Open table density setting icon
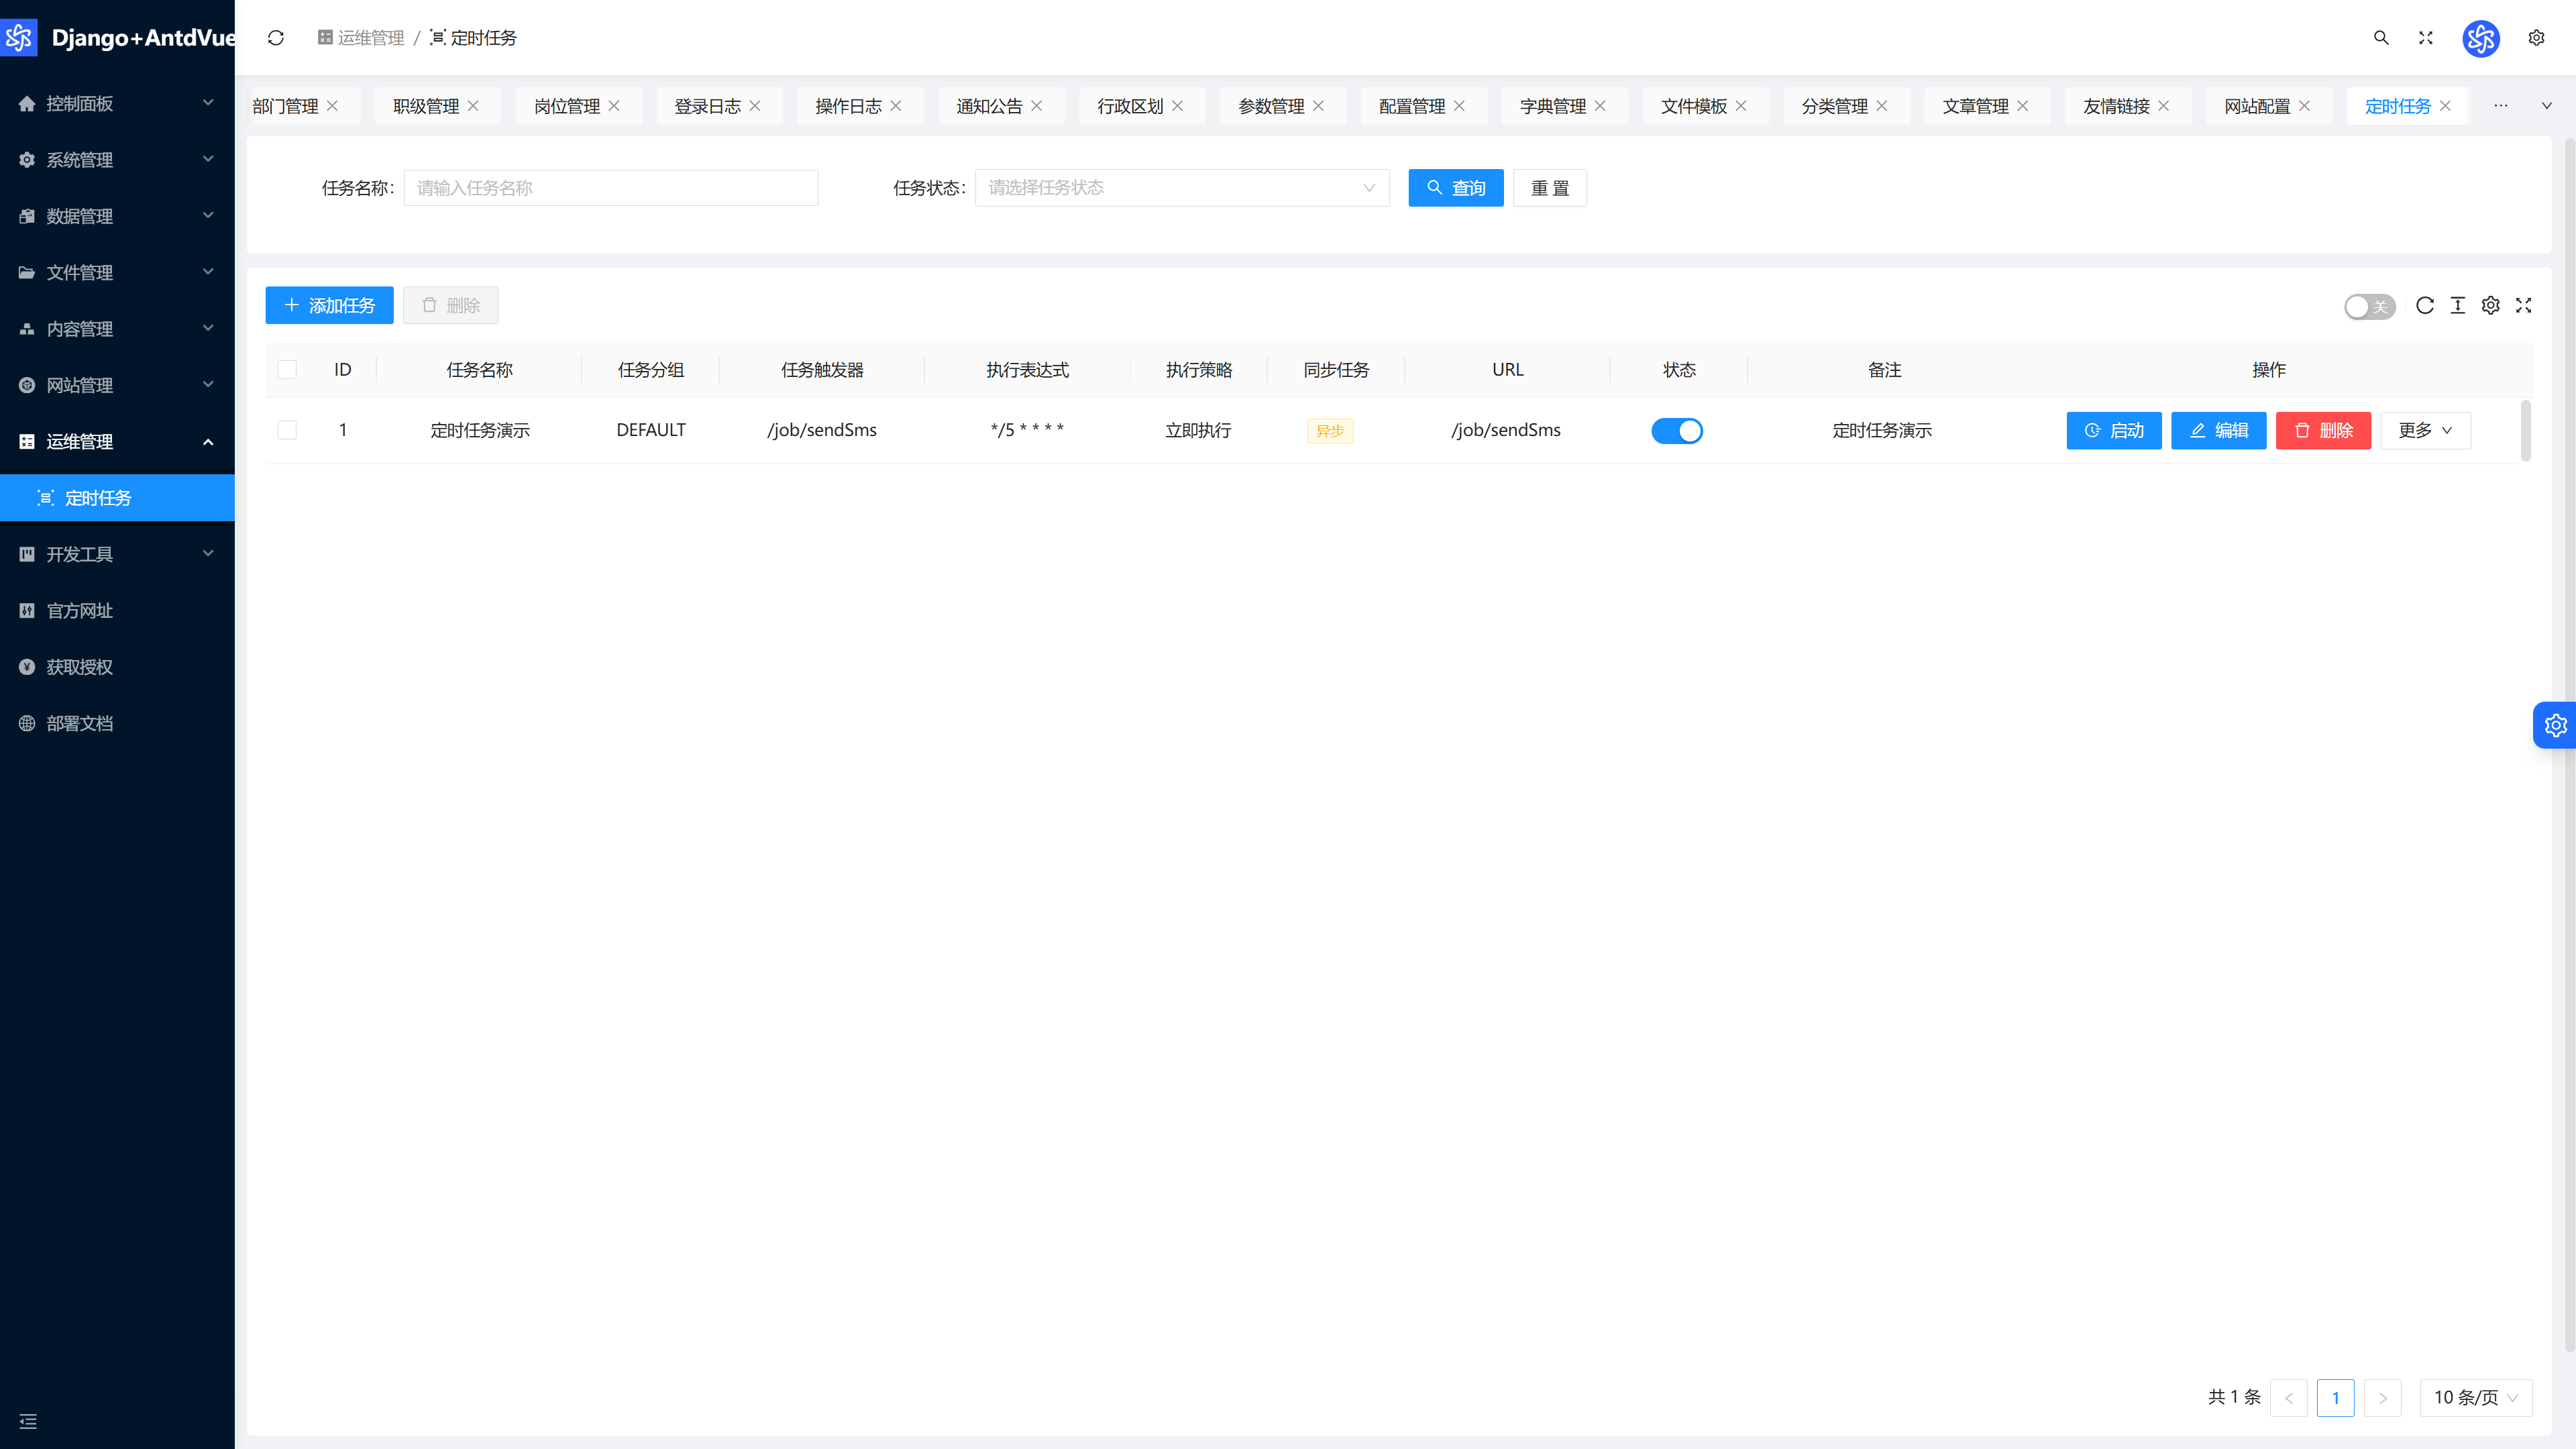The height and width of the screenshot is (1449, 2576). tap(2458, 306)
